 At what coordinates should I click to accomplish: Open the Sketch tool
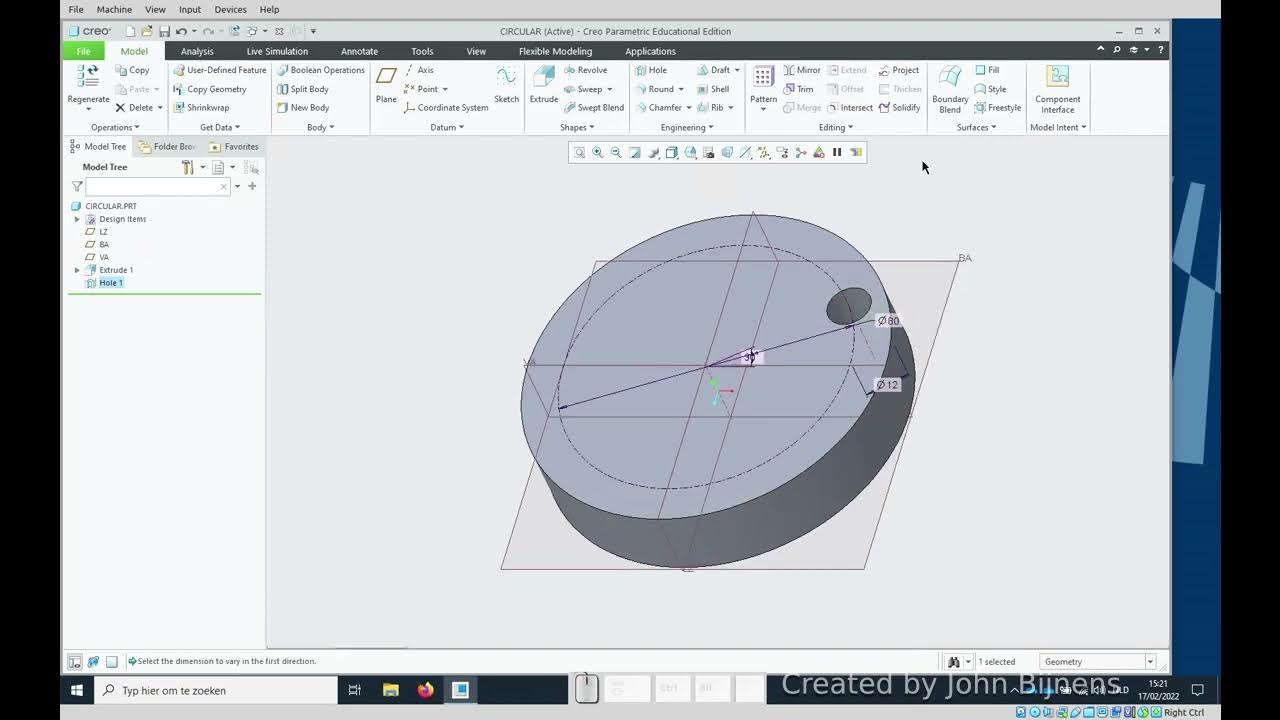(507, 85)
